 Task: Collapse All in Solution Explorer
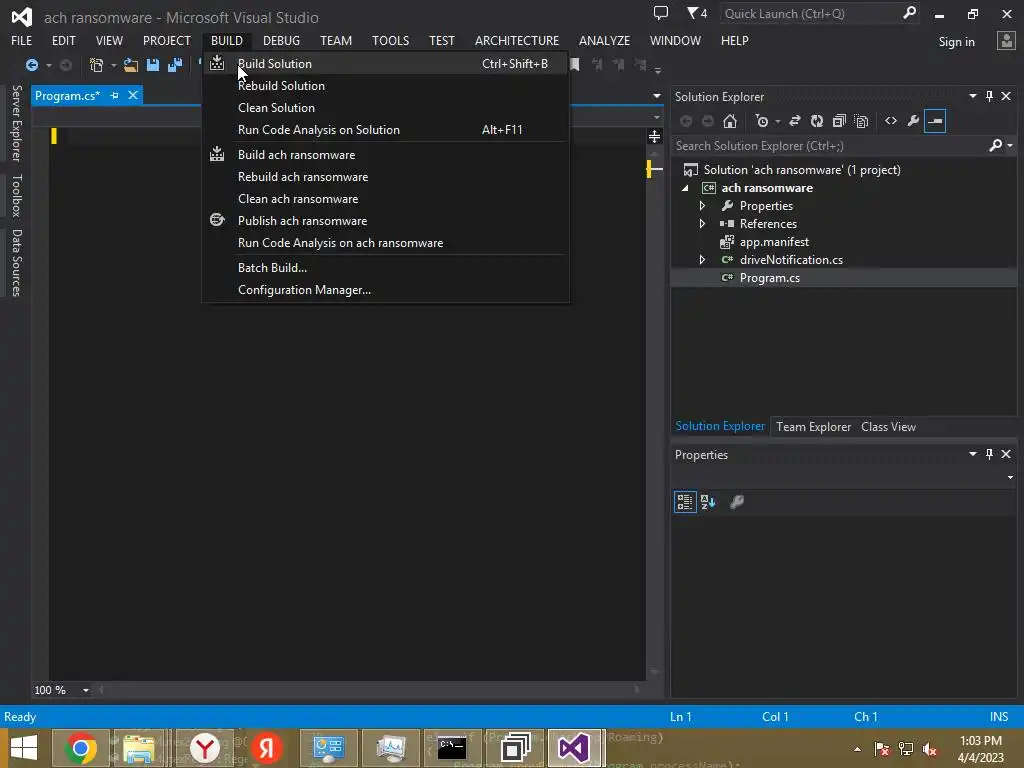click(x=839, y=121)
